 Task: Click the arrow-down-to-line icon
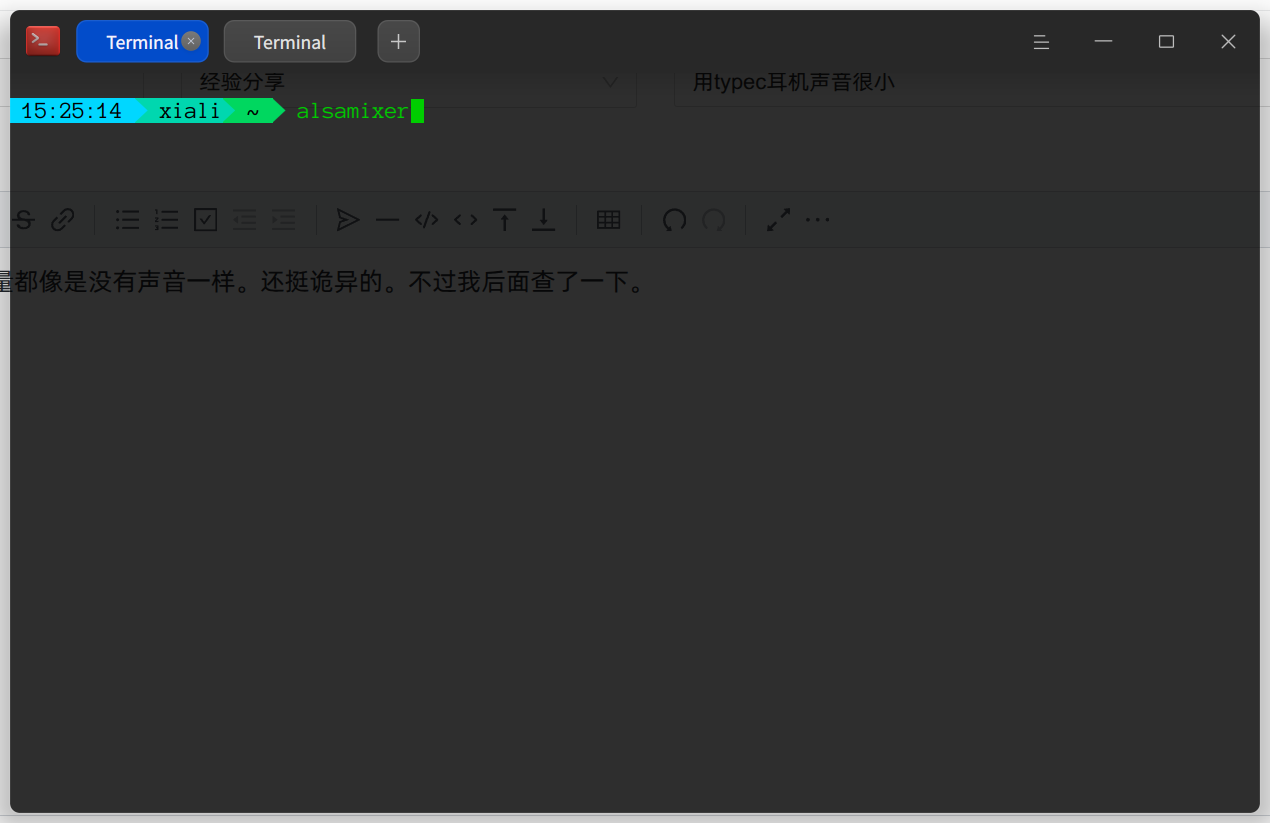click(x=543, y=220)
